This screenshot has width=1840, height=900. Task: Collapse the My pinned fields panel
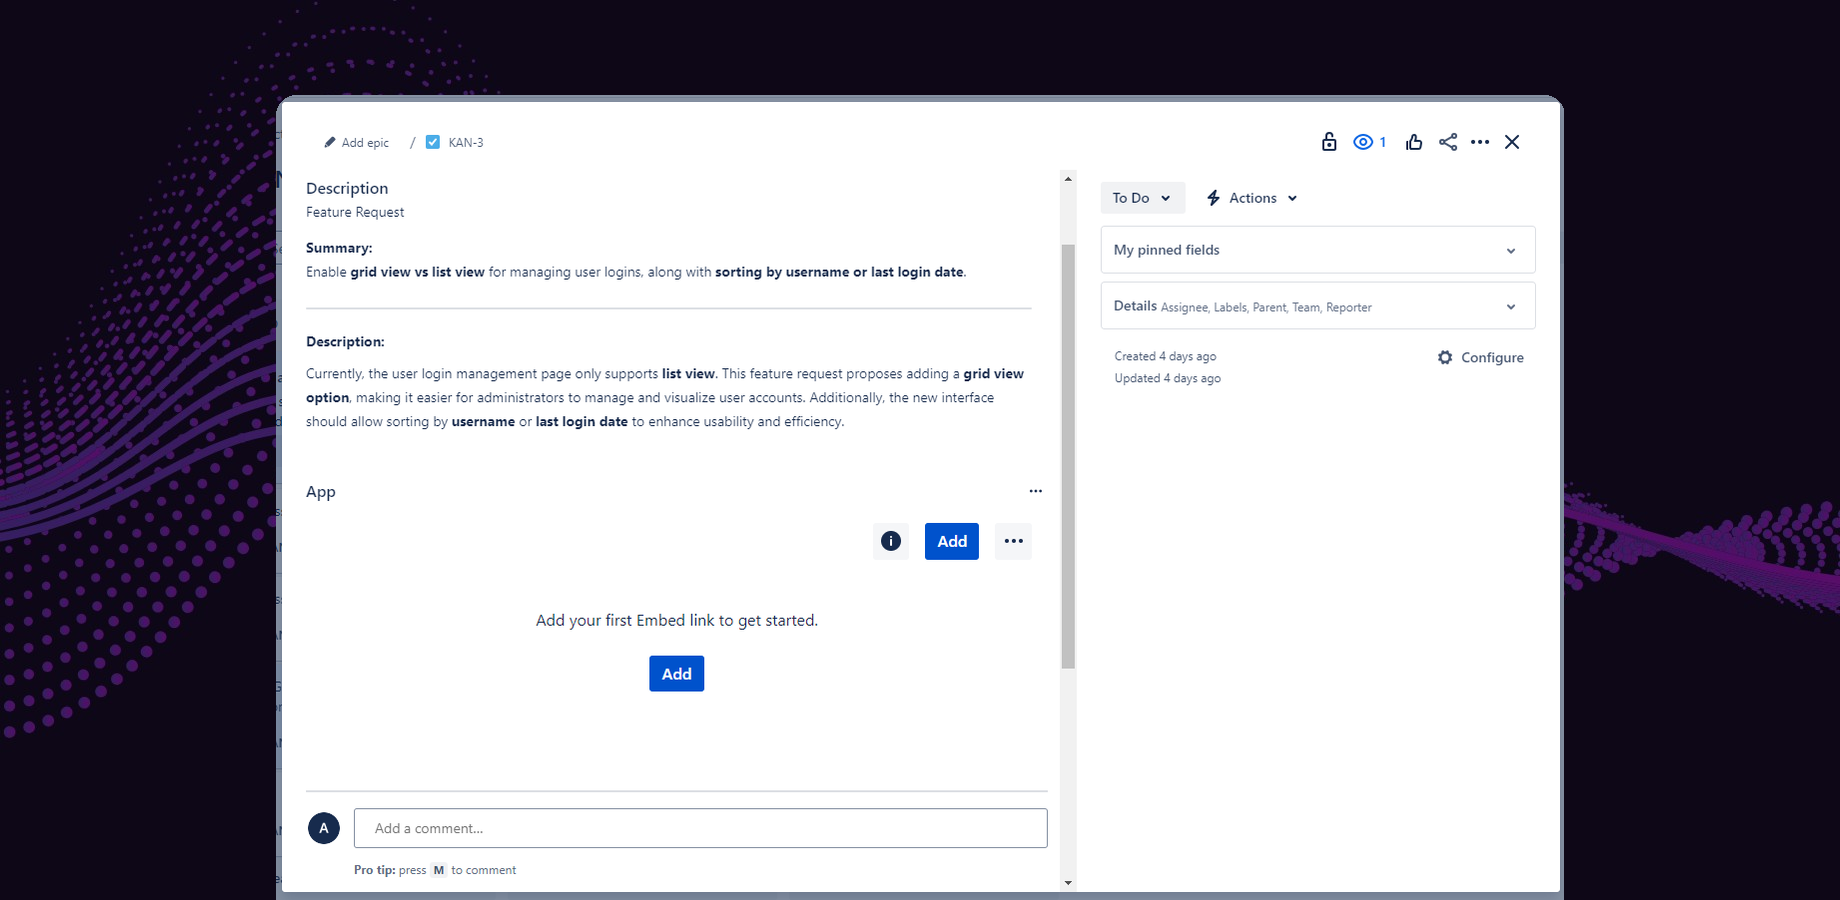[x=1510, y=250]
